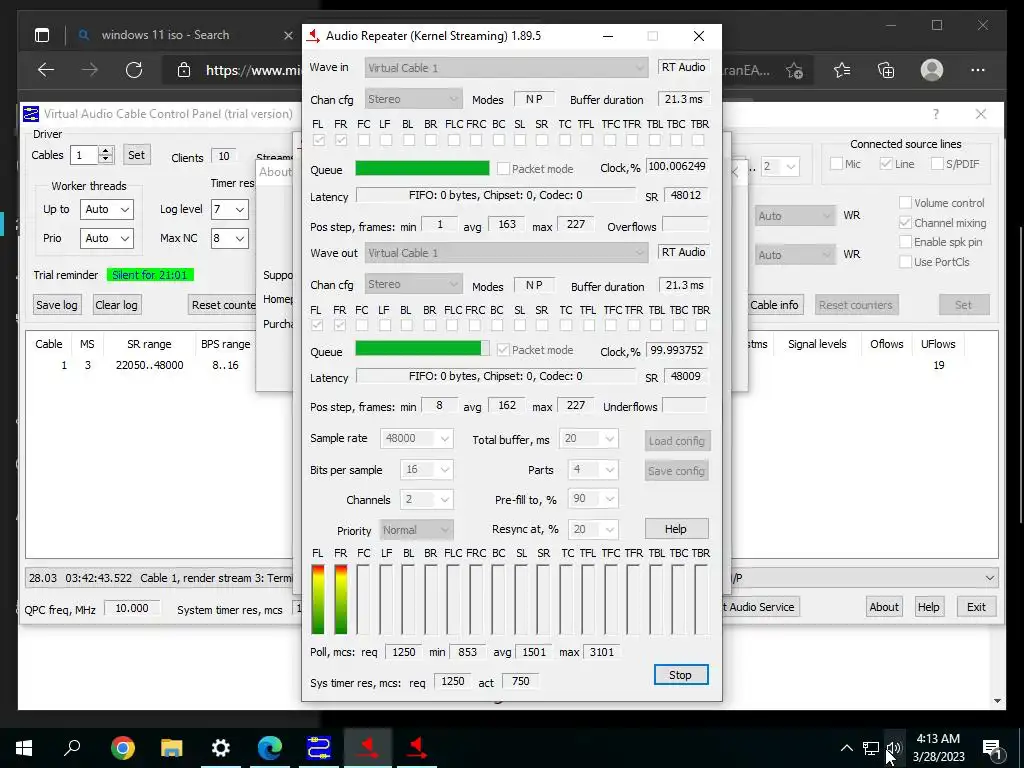Viewport: 1024px width, 768px height.
Task: Click FL channel level meter
Action: (x=318, y=600)
